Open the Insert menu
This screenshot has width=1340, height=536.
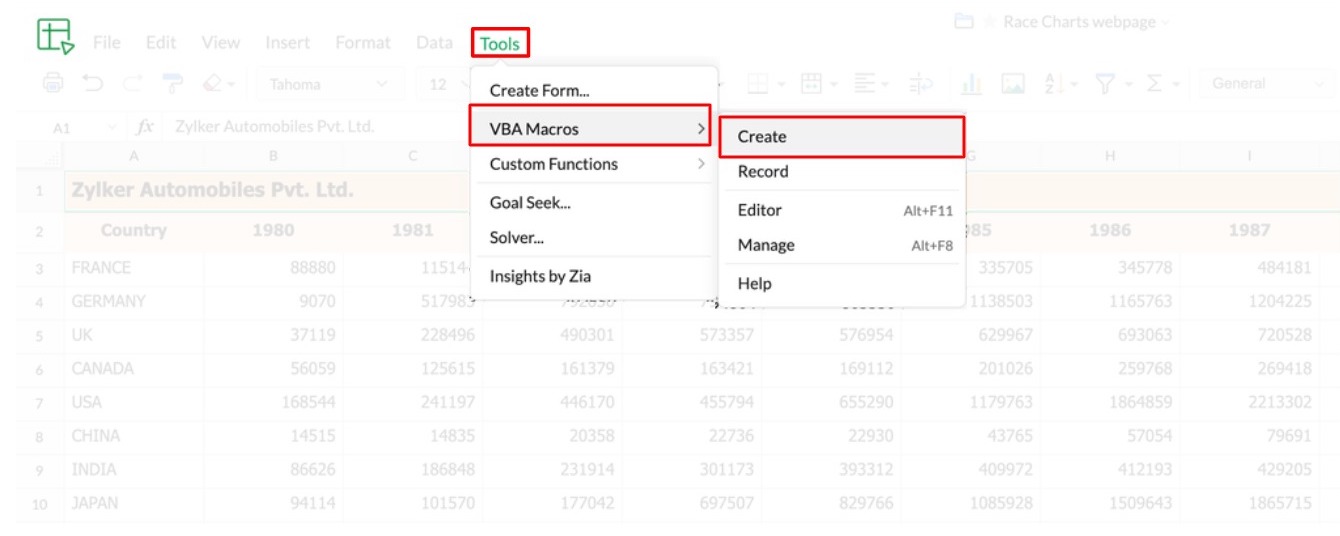(x=287, y=43)
